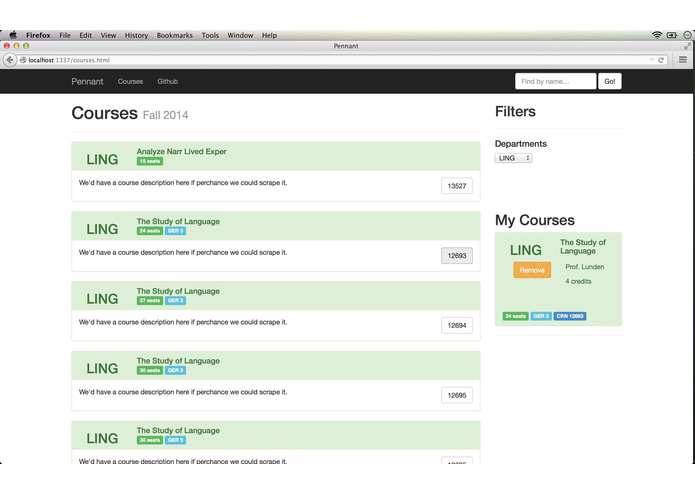Focus the Find by name search box
The height and width of the screenshot is (494, 695).
click(x=555, y=82)
